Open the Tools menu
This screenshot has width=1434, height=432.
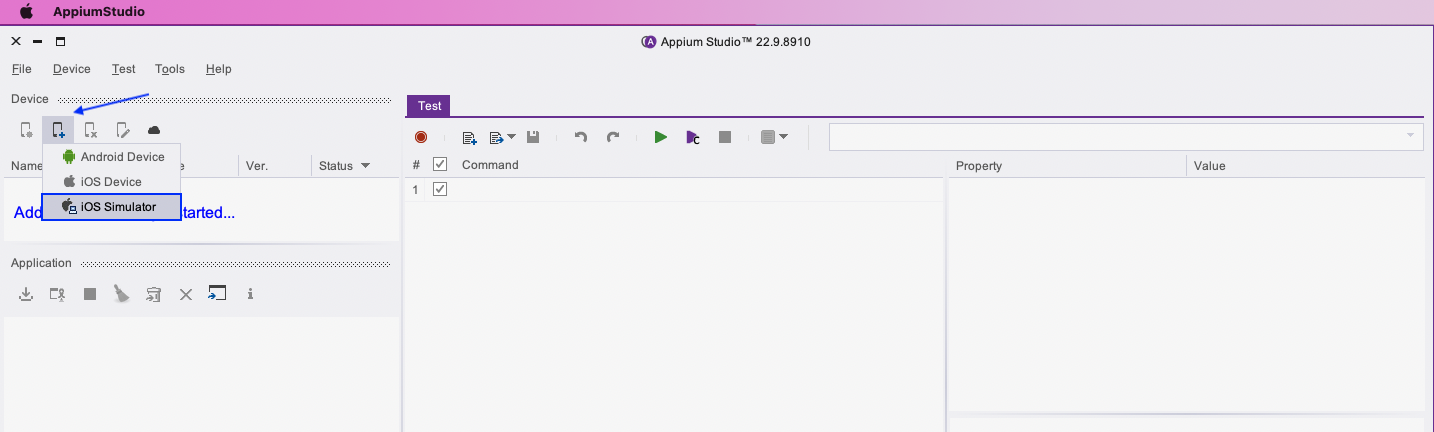click(170, 69)
